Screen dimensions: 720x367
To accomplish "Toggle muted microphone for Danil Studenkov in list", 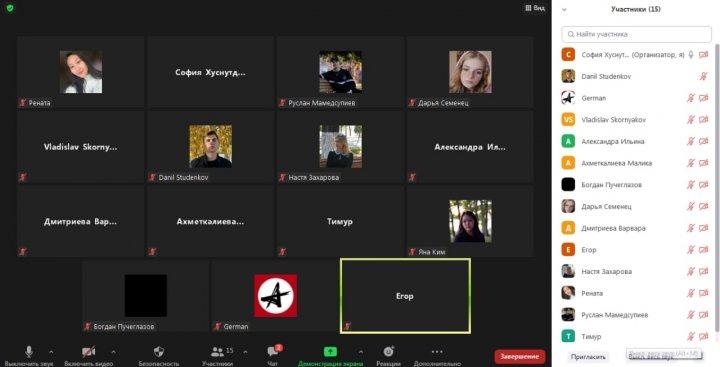I will click(x=703, y=76).
